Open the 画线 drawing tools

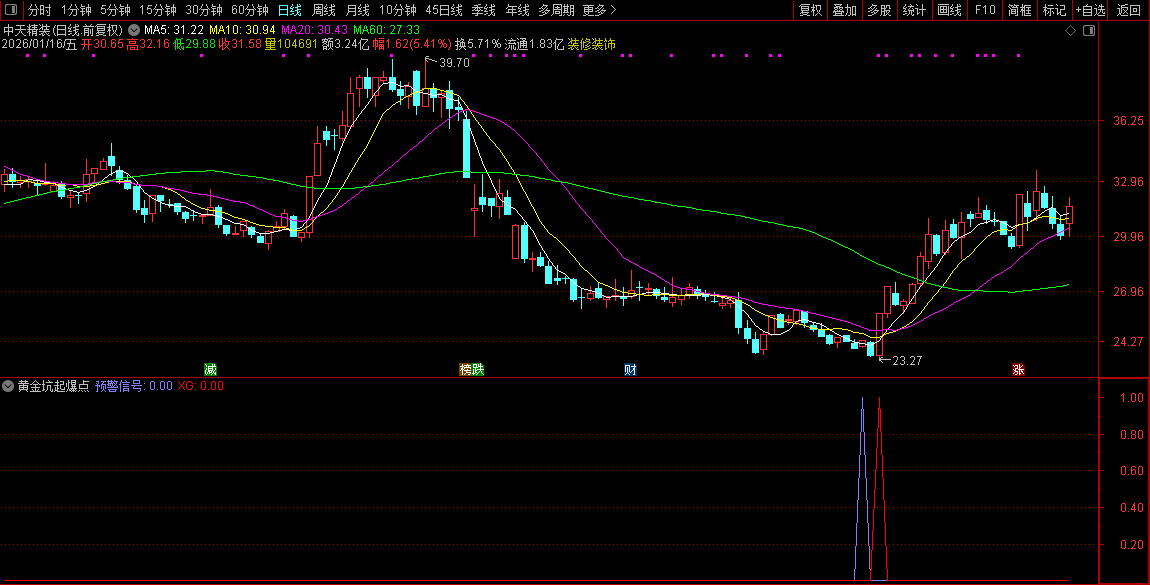coord(949,10)
